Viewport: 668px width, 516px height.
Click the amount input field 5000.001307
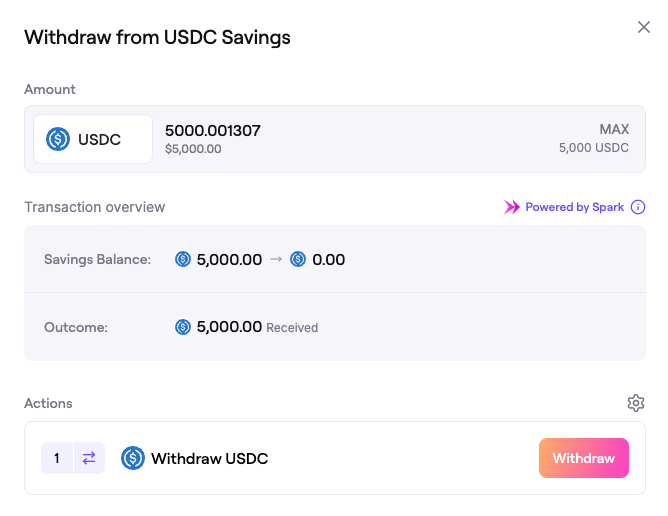click(x=213, y=130)
